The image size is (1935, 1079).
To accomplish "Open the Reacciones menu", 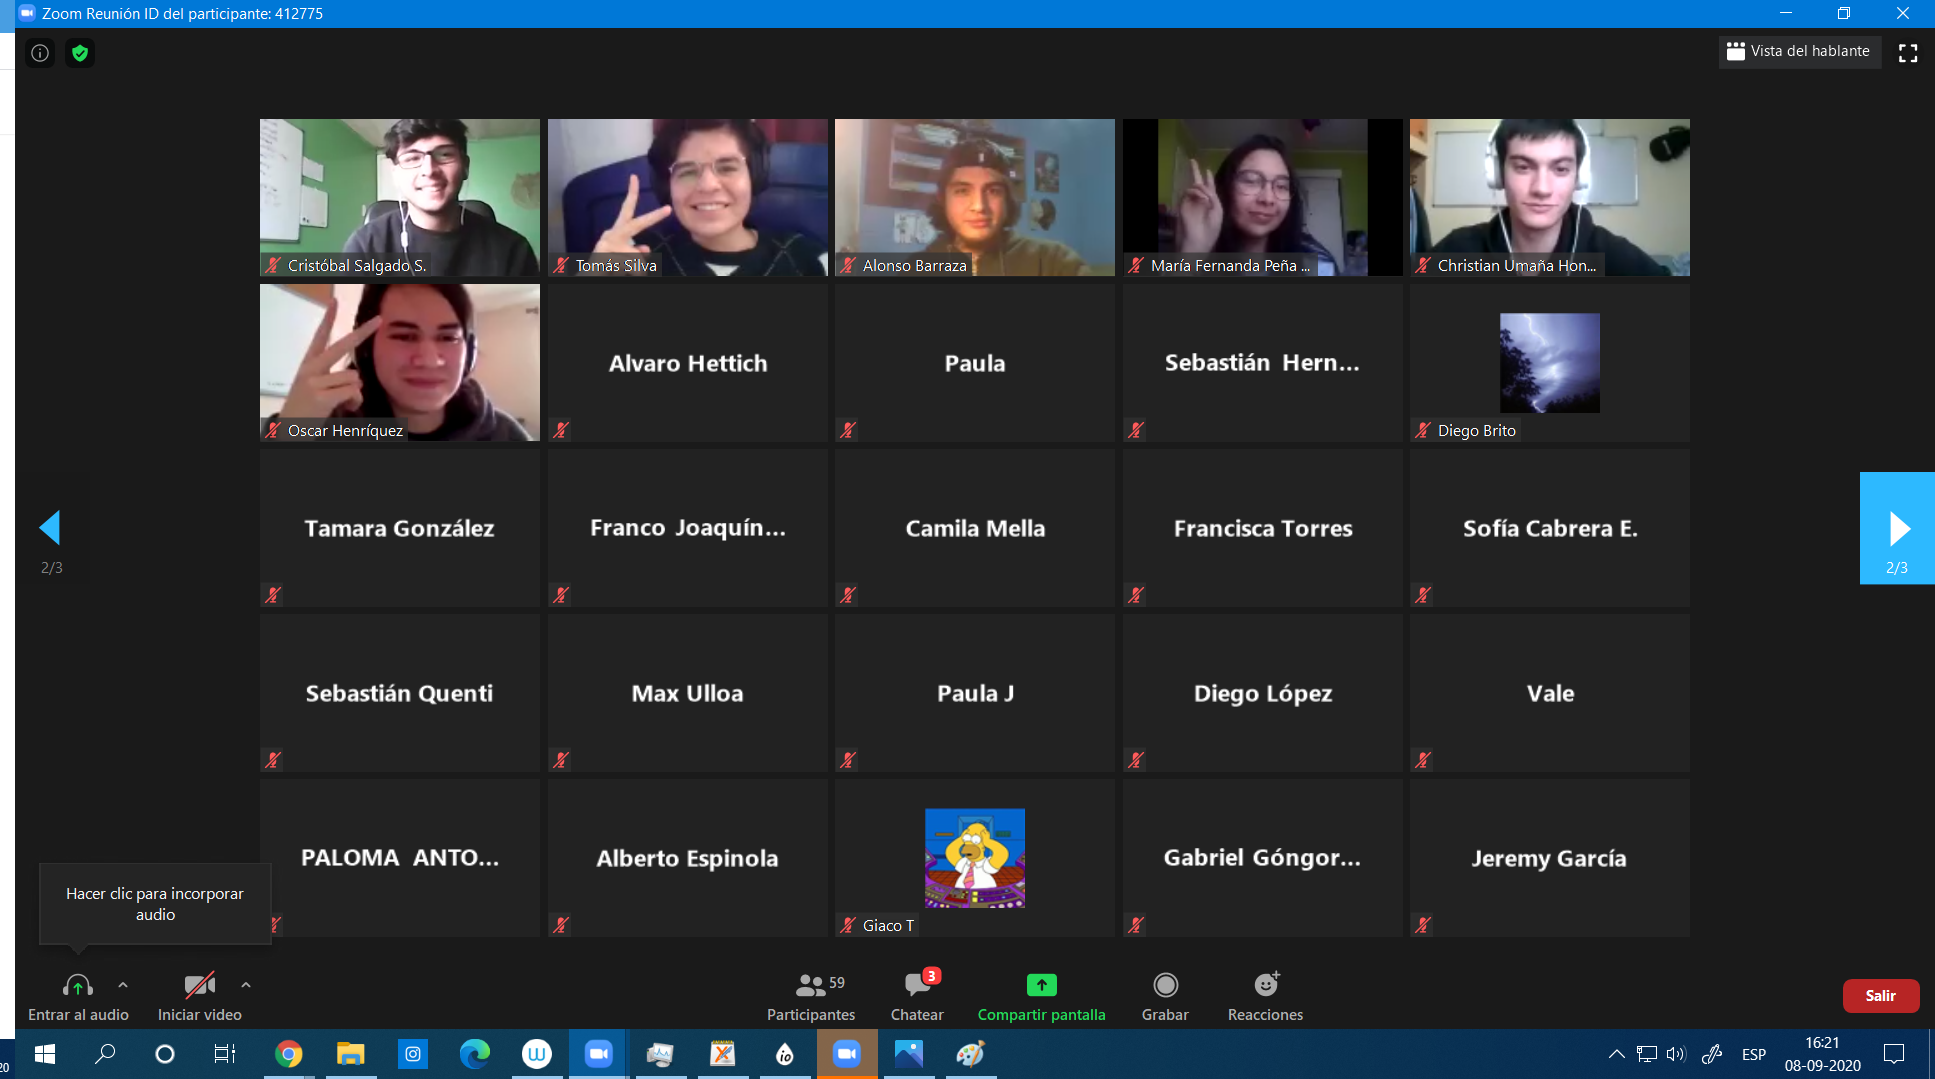I will pyautogui.click(x=1265, y=996).
